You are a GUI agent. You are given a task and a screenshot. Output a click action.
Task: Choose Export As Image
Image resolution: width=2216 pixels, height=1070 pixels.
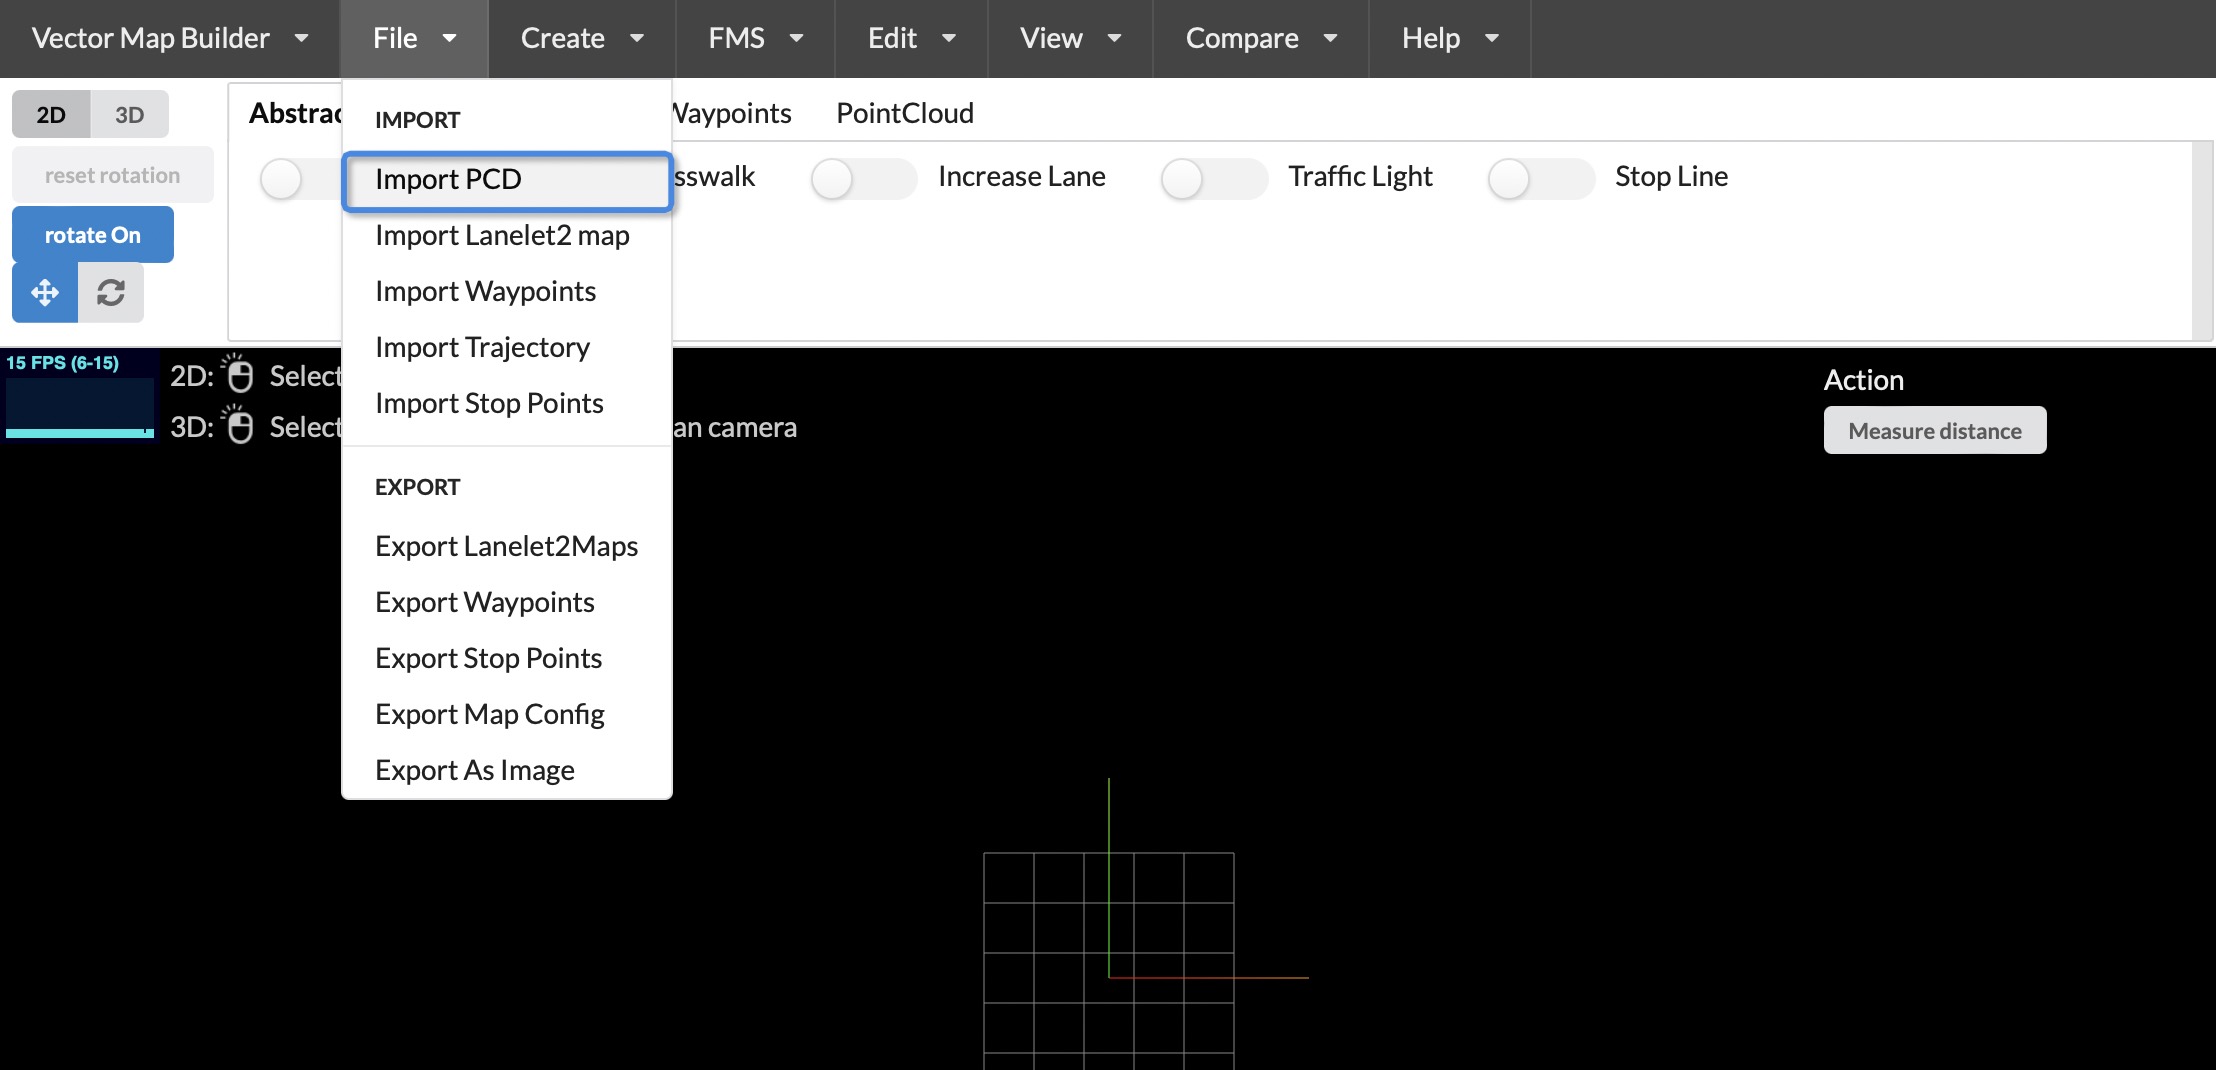[474, 769]
